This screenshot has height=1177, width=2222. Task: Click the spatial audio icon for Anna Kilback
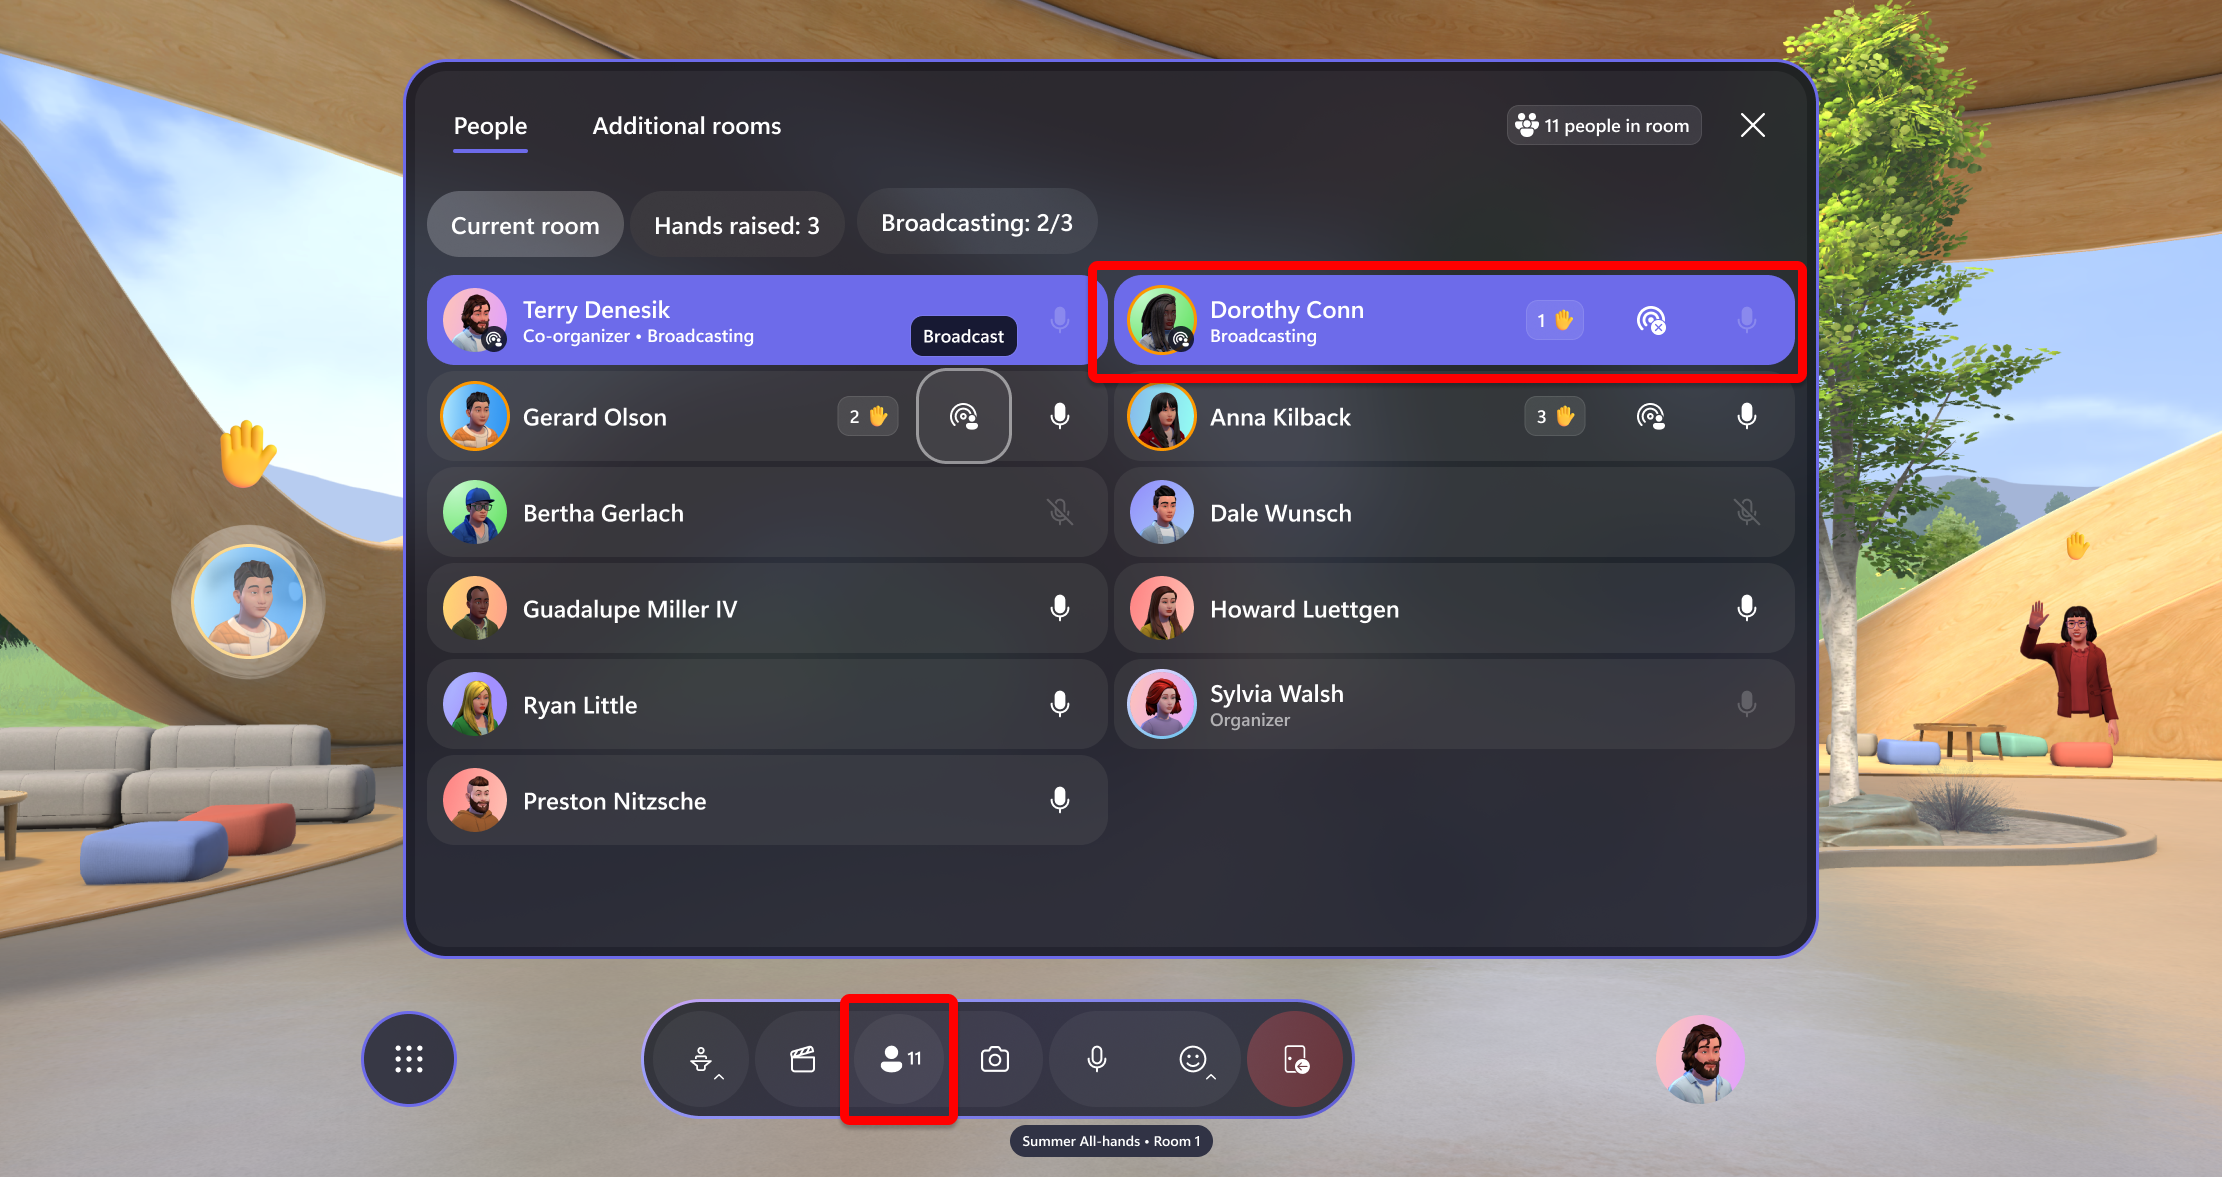point(1649,417)
